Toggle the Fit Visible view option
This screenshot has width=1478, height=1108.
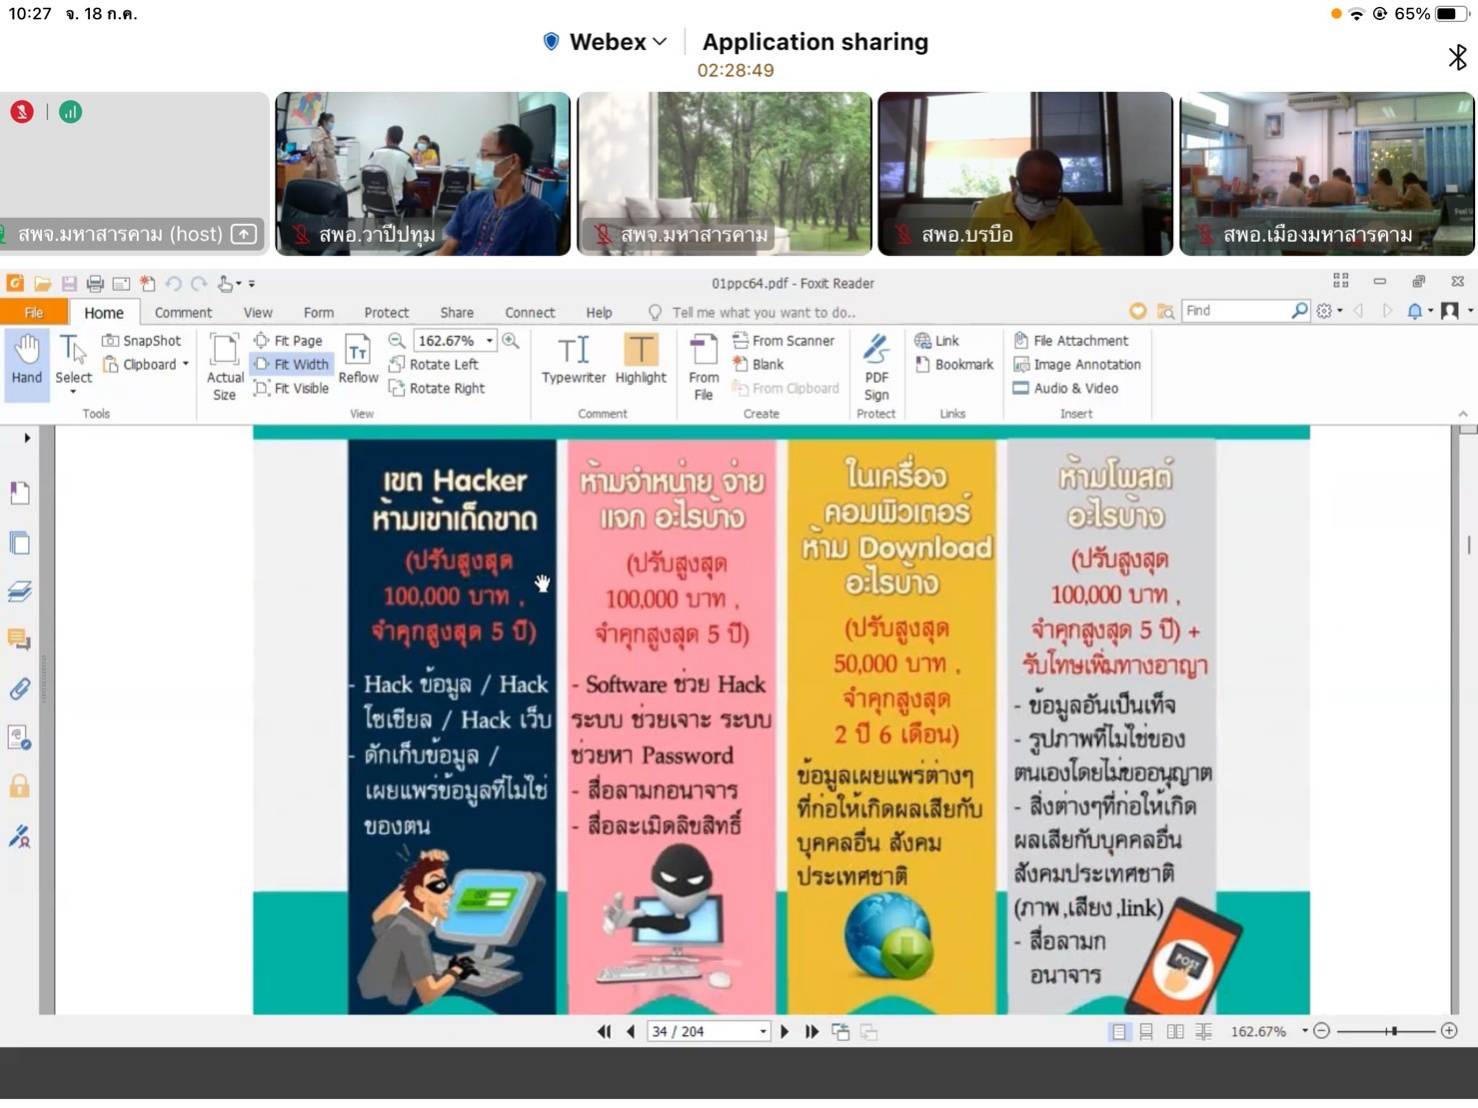291,388
